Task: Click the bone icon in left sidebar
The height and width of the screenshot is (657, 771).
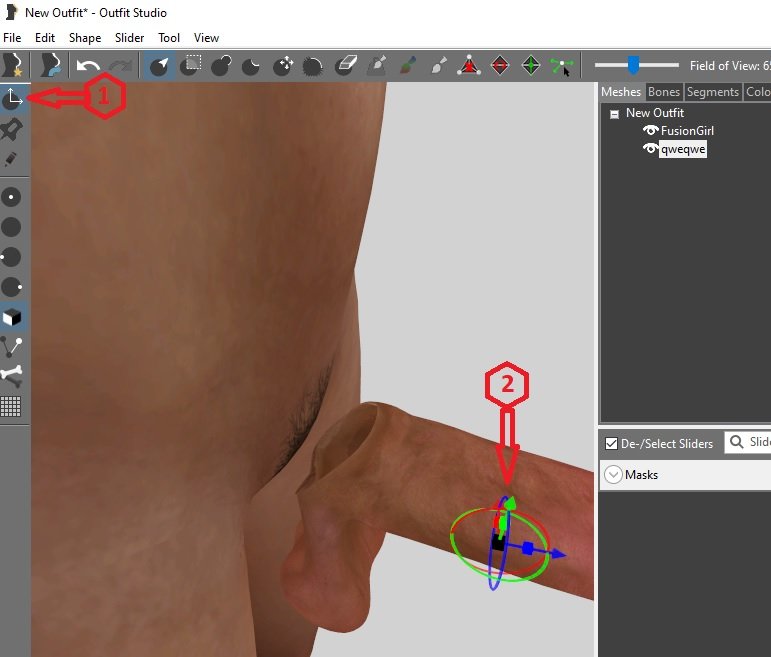Action: click(x=12, y=376)
